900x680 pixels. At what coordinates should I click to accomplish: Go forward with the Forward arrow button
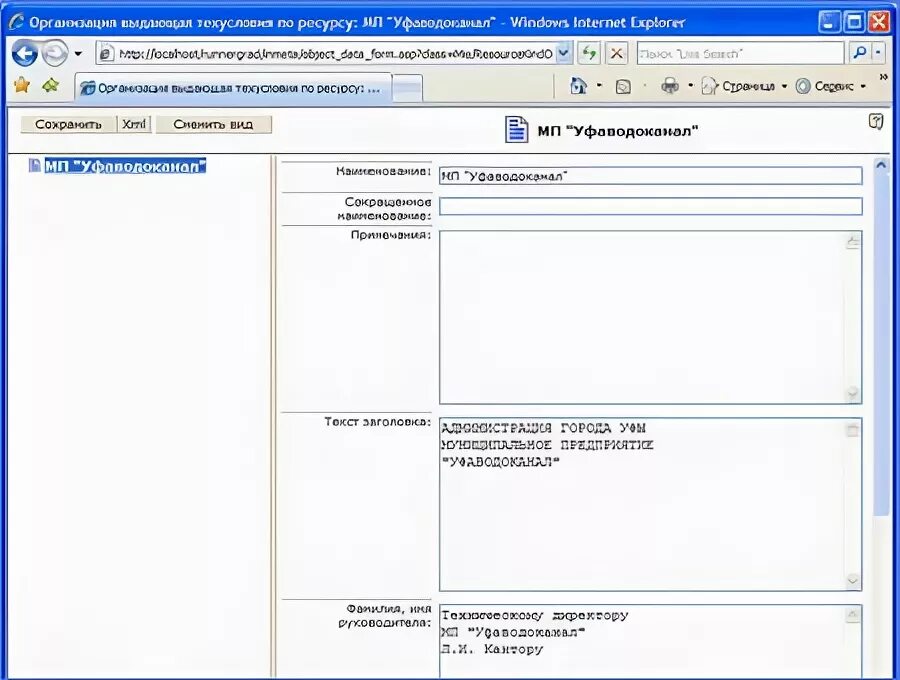[55, 54]
